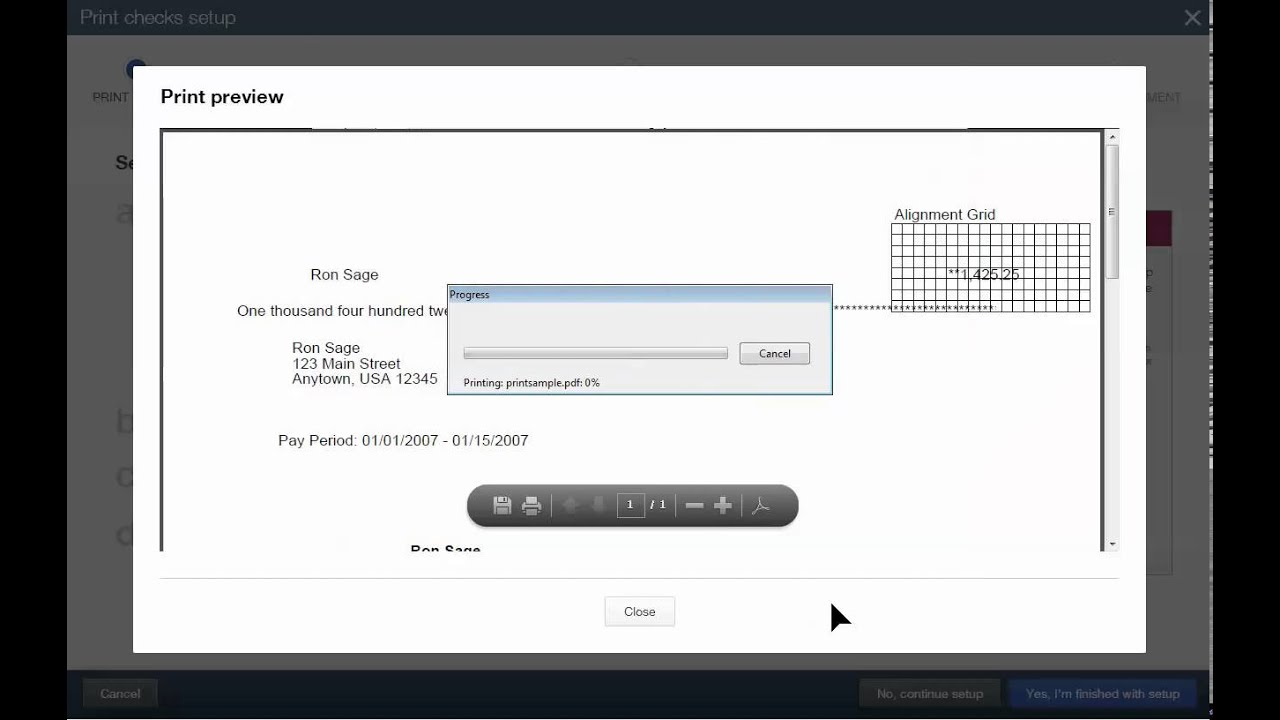Zoom out with the minus icon

pyautogui.click(x=694, y=505)
